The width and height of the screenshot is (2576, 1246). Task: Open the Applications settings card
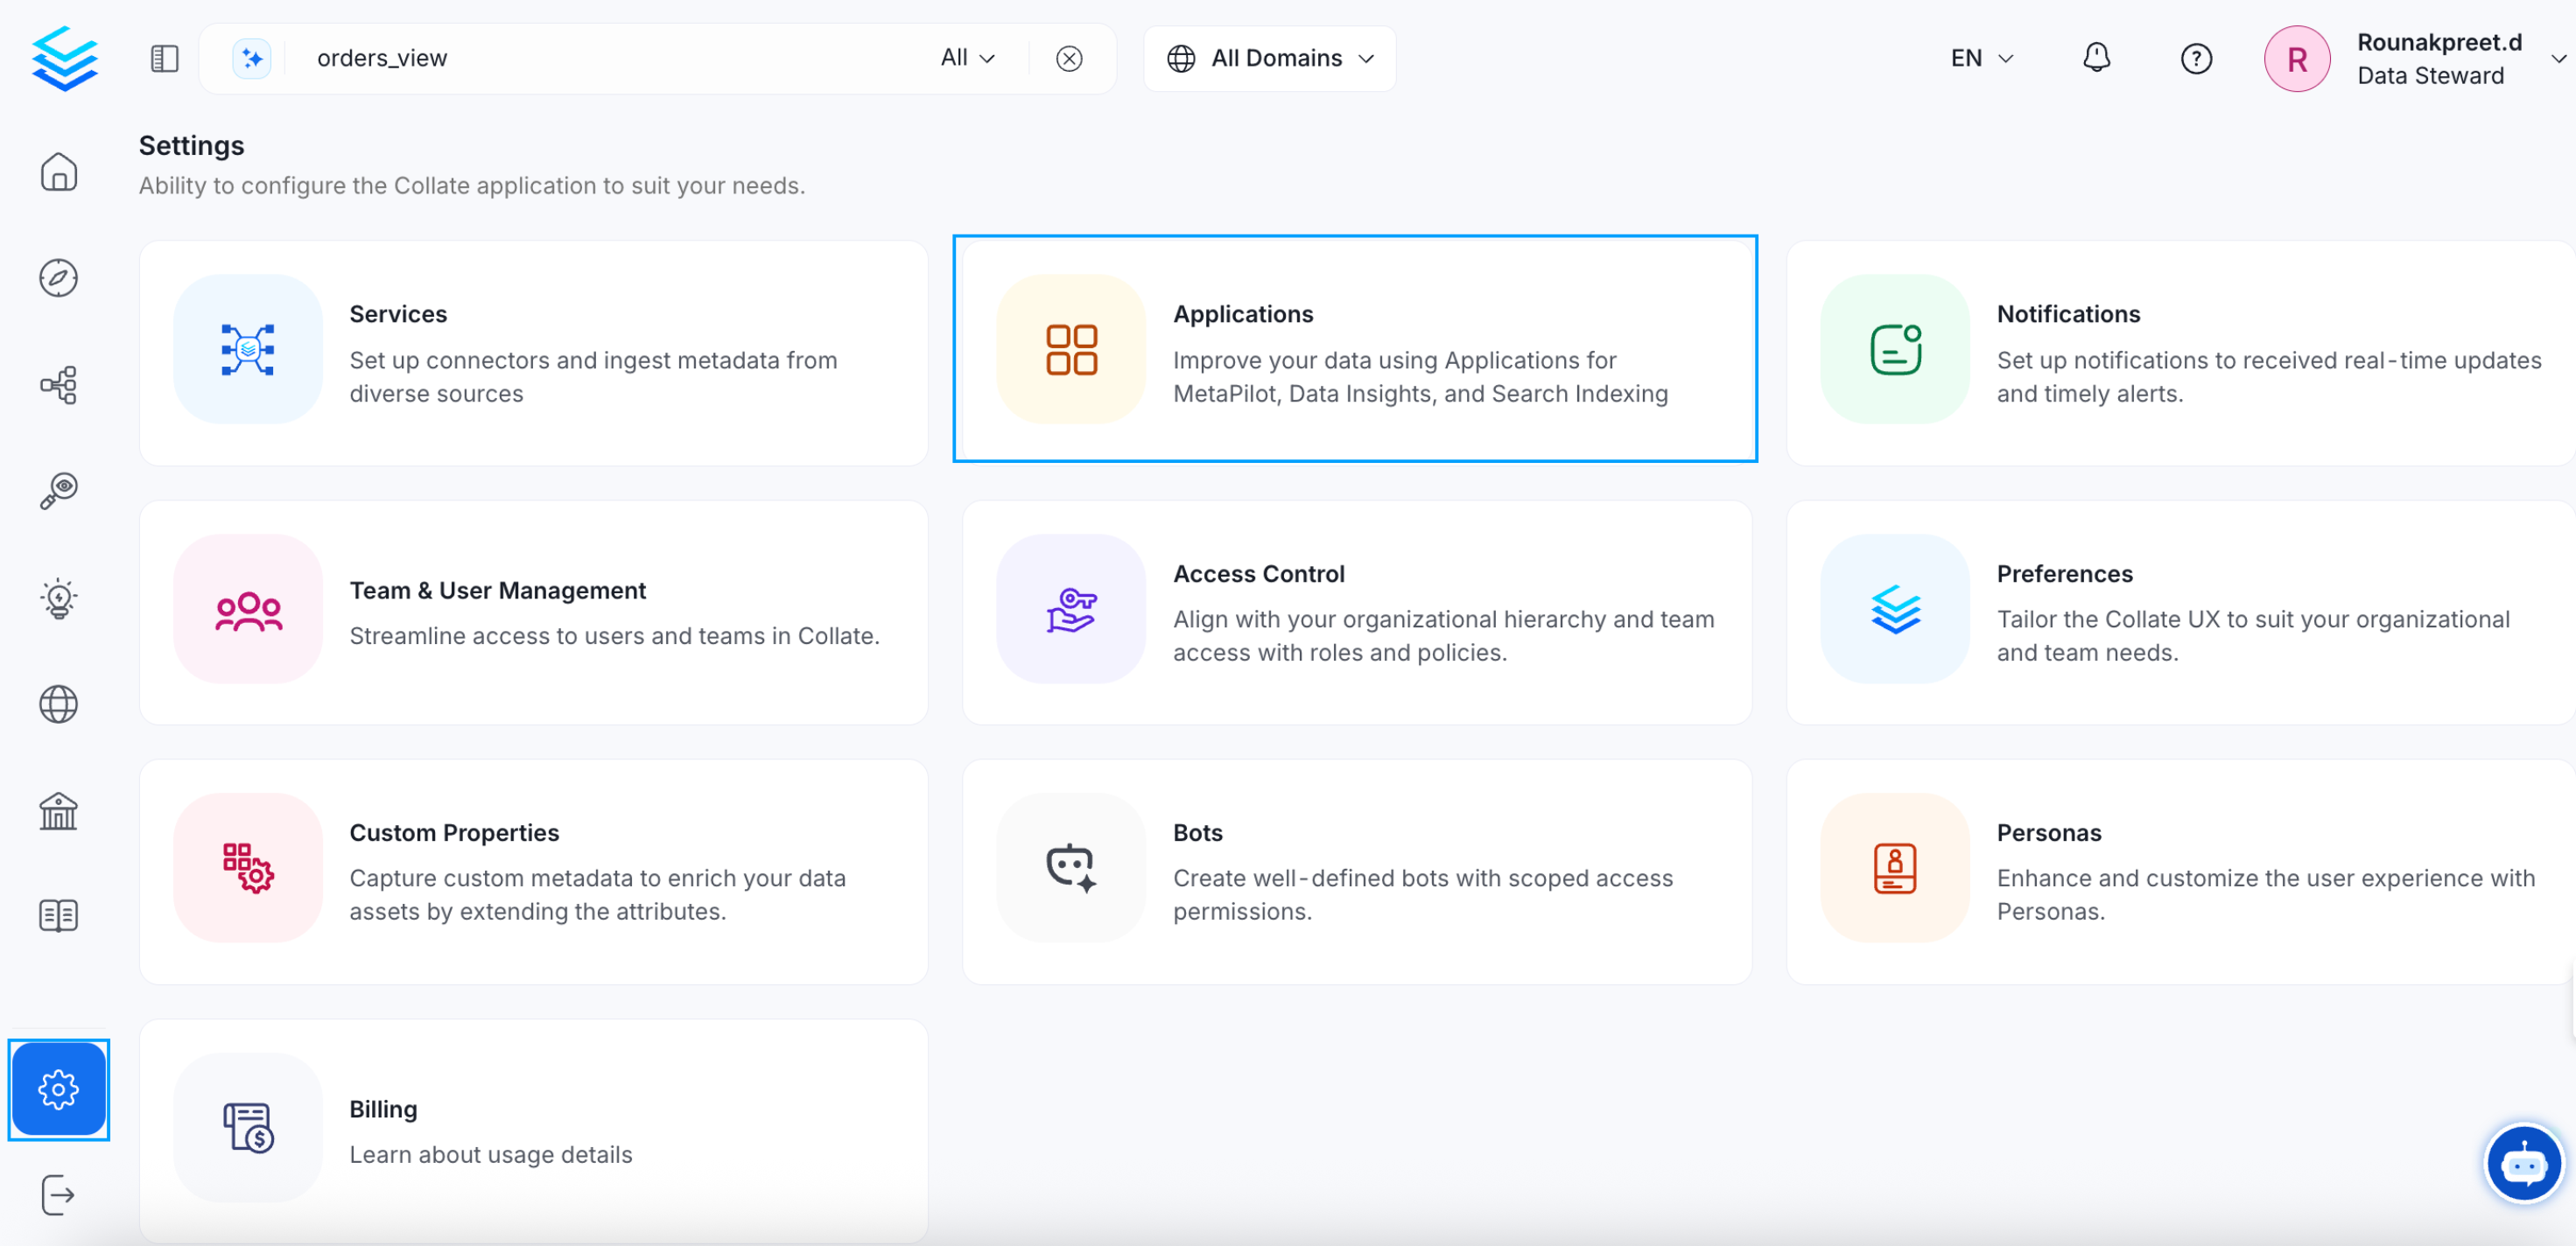pos(1355,349)
